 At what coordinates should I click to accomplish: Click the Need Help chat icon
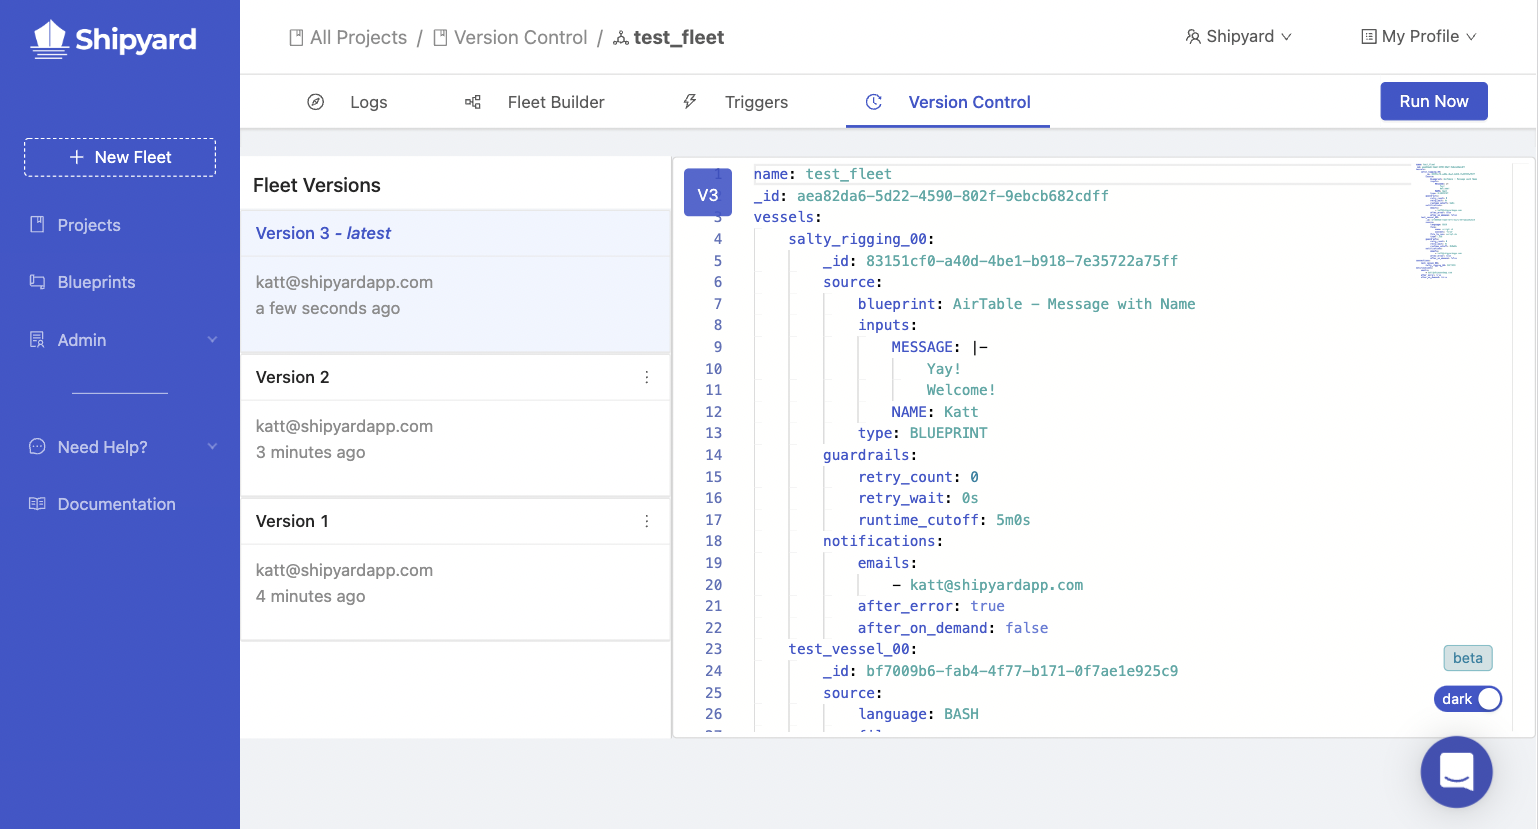pos(37,447)
